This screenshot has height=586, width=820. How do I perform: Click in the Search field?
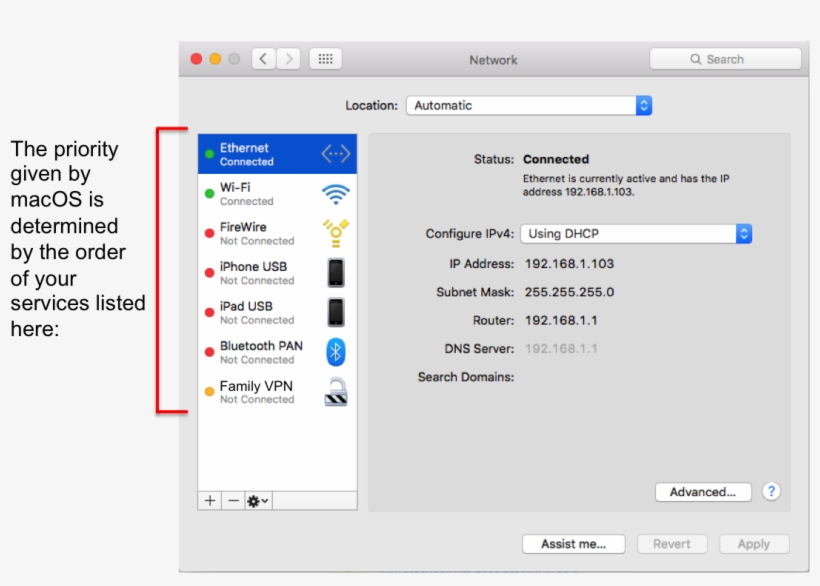[x=725, y=59]
